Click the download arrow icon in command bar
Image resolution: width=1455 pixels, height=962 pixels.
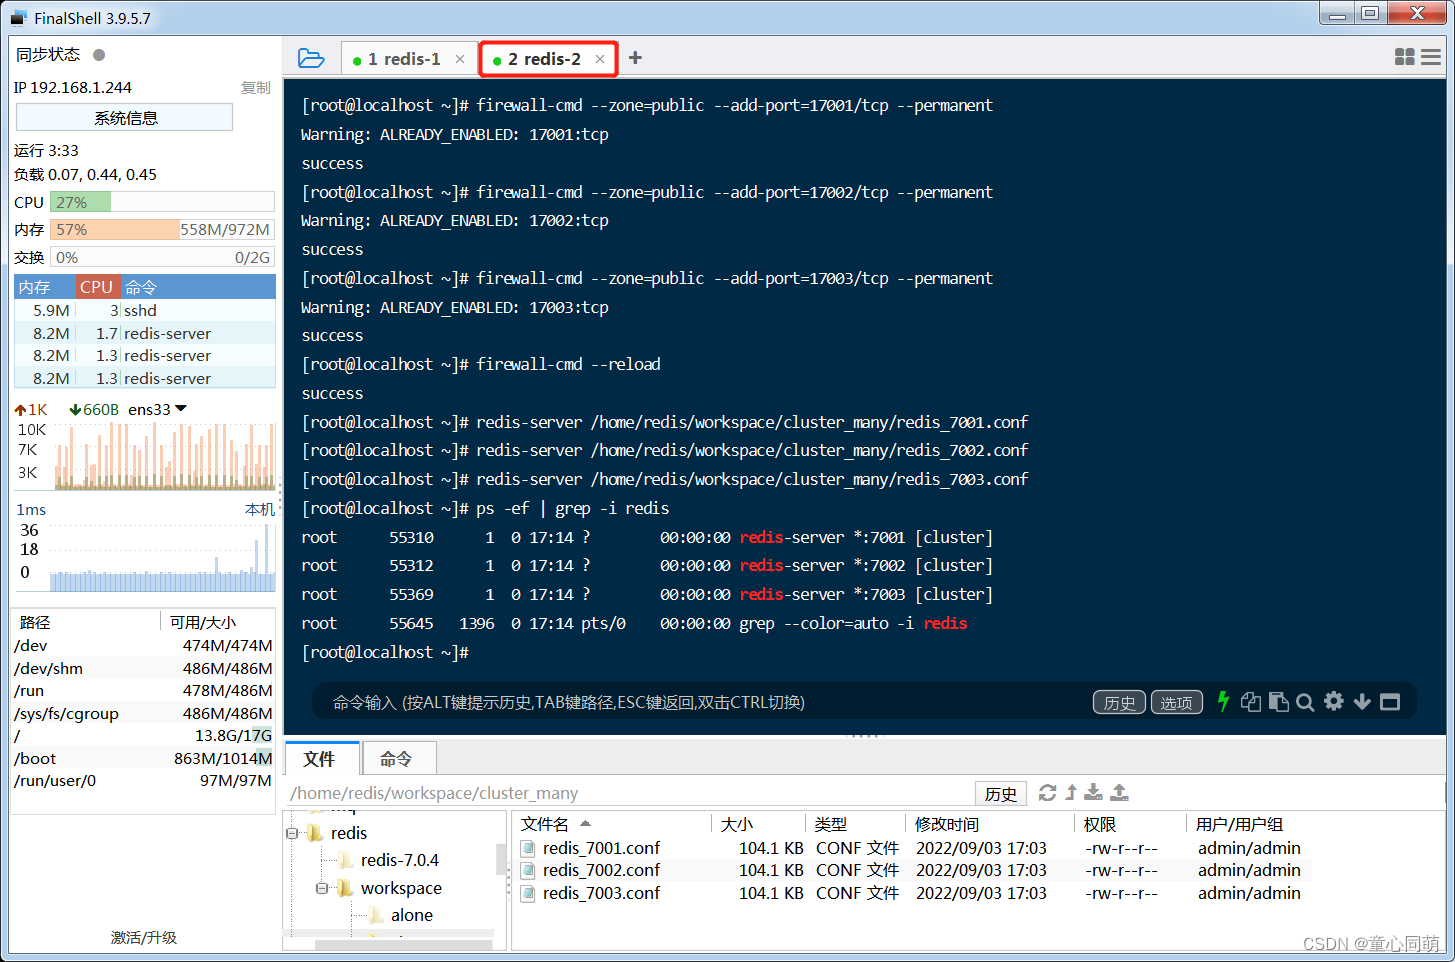click(1362, 702)
